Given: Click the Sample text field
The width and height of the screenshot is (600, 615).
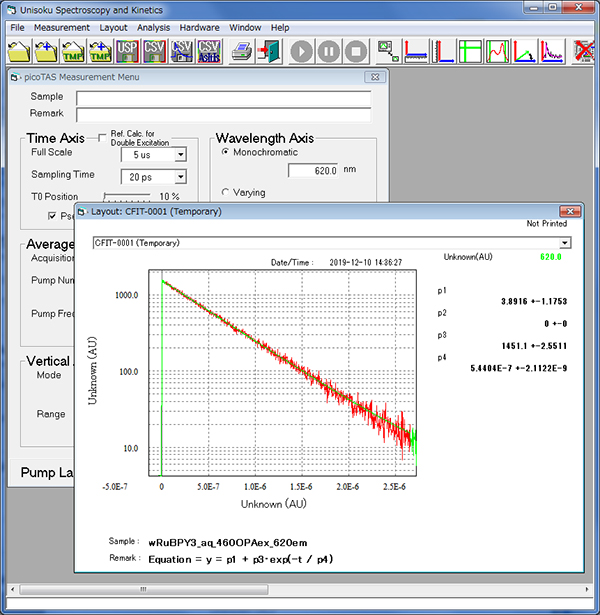Looking at the screenshot, I should click(x=223, y=98).
